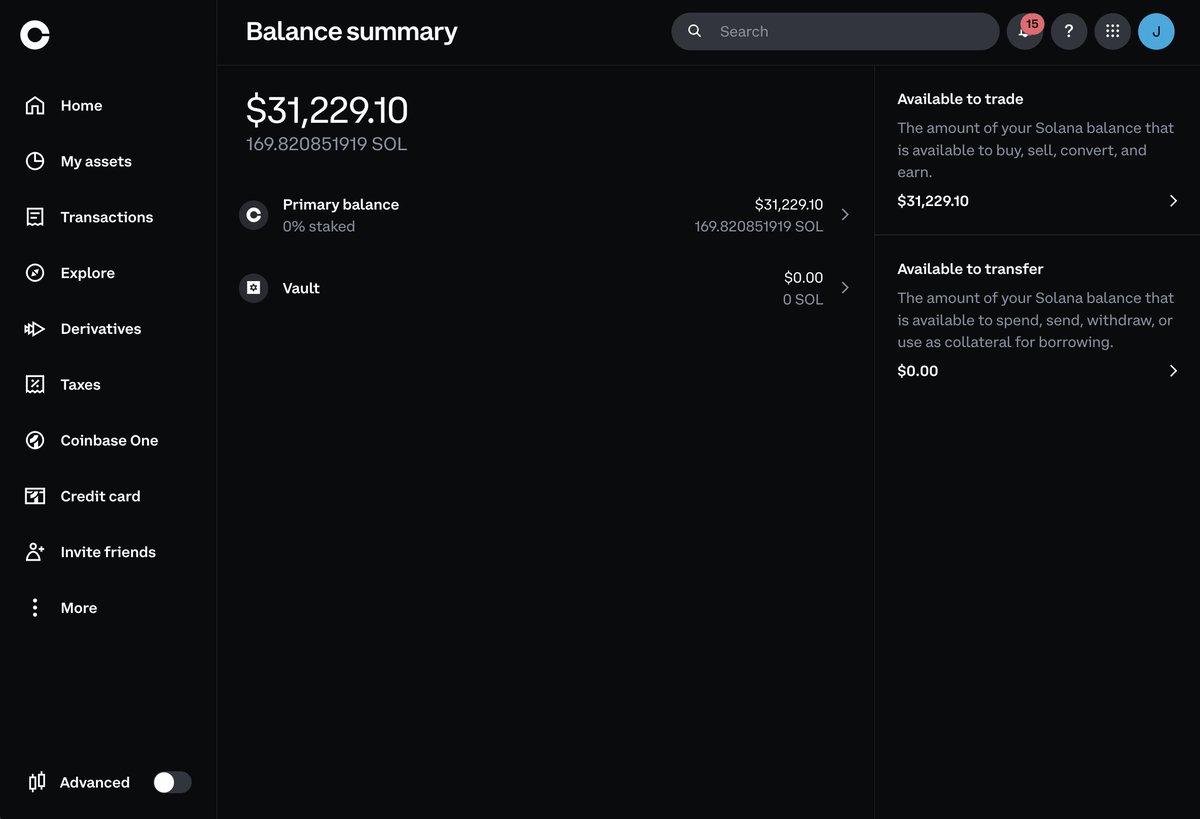Click the Advanced label text

(95, 782)
